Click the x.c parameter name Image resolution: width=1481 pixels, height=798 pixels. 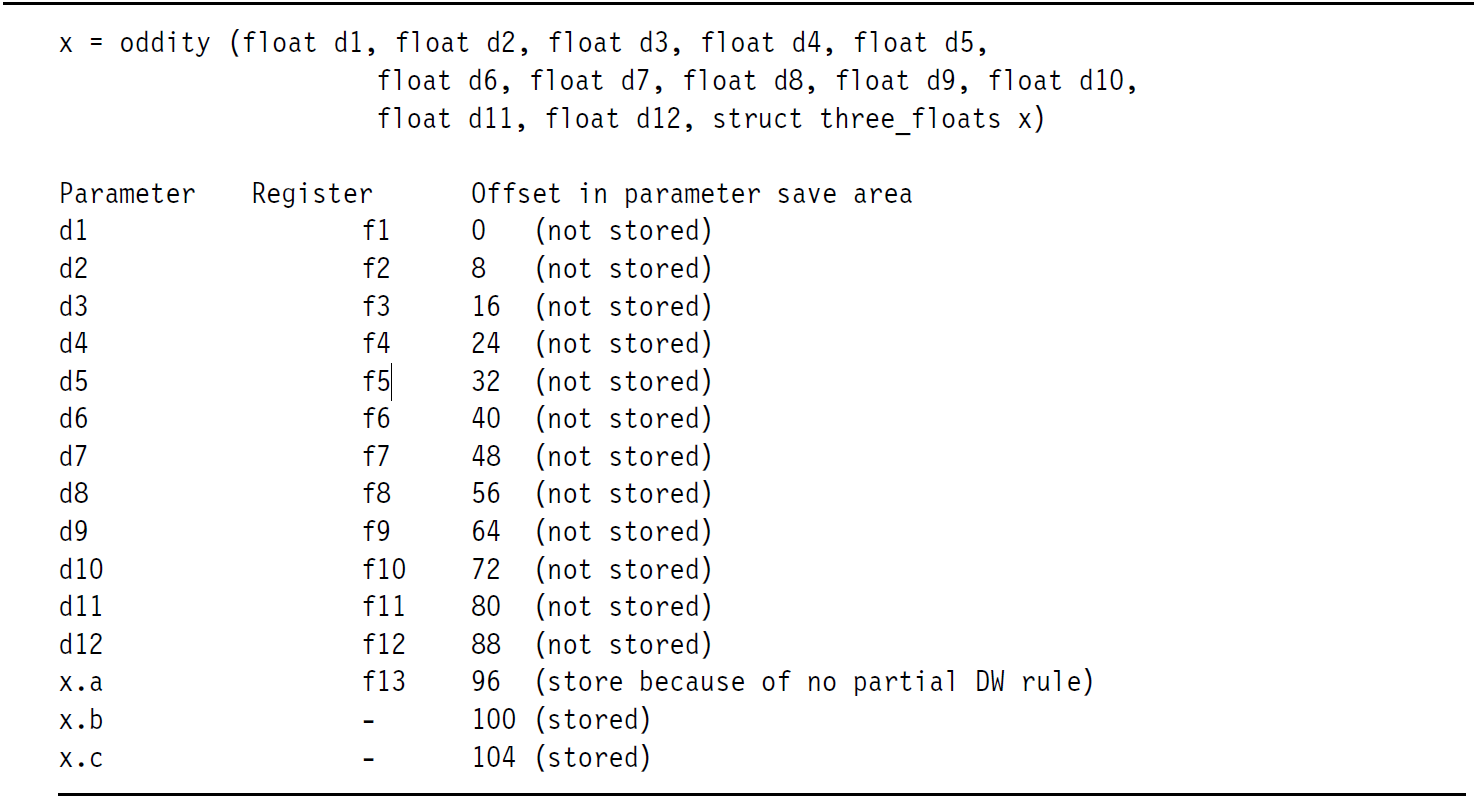81,758
